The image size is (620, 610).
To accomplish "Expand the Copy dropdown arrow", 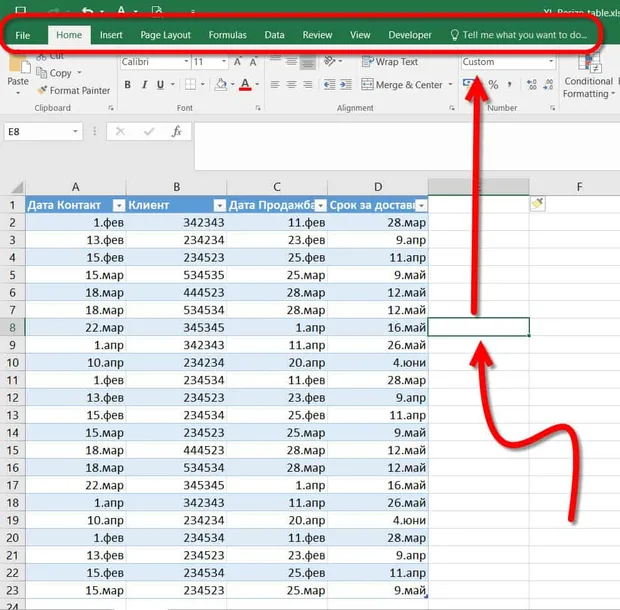I will [79, 73].
